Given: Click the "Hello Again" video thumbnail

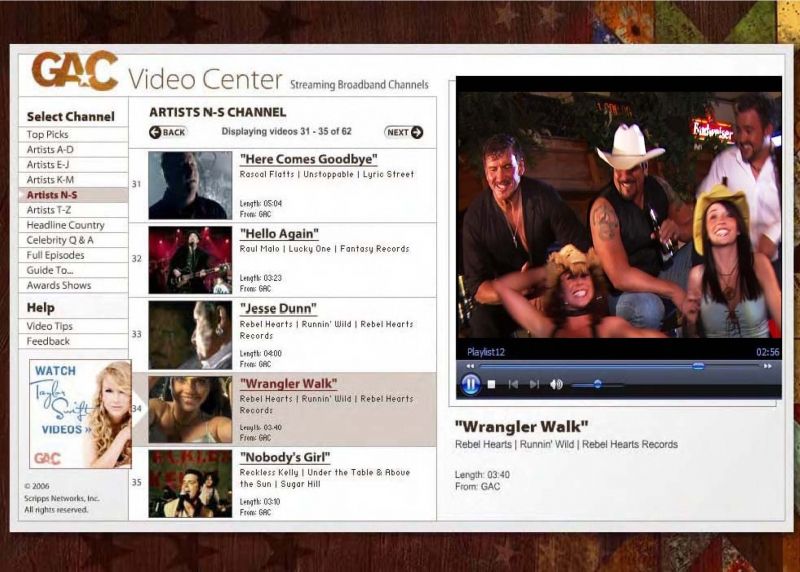Looking at the screenshot, I should (x=190, y=259).
